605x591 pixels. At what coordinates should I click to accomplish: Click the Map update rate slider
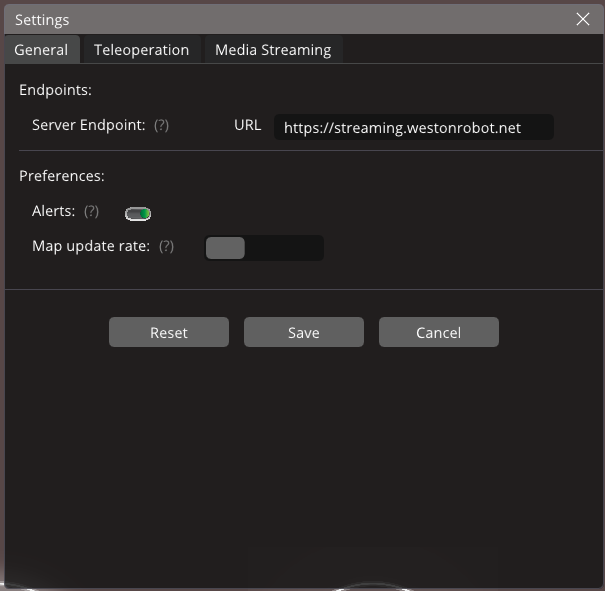click(264, 248)
